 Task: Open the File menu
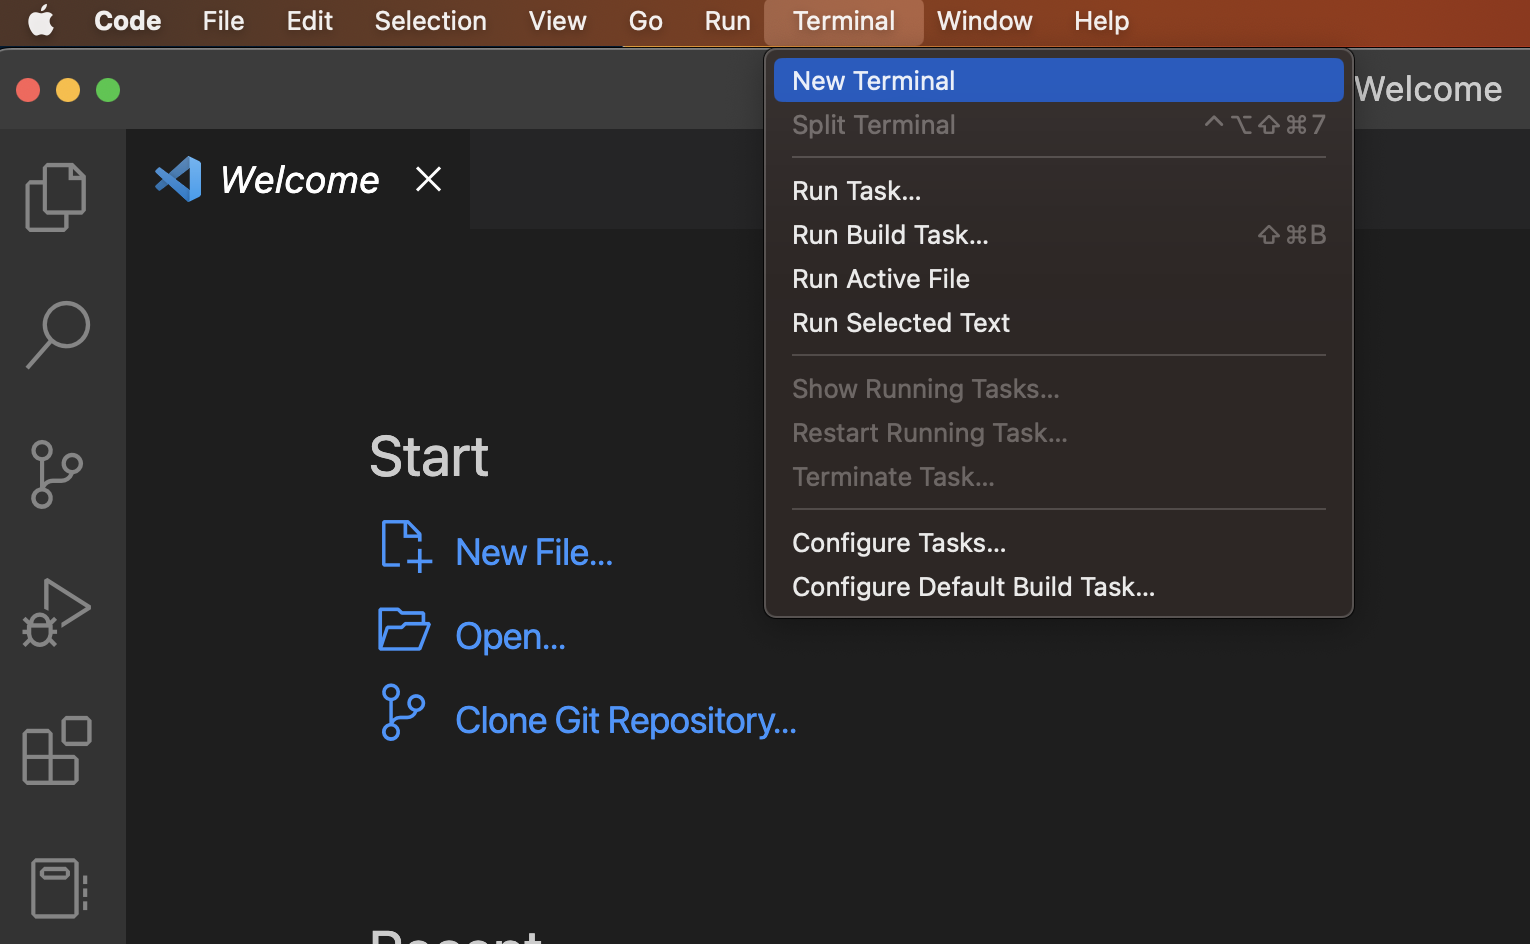(223, 20)
